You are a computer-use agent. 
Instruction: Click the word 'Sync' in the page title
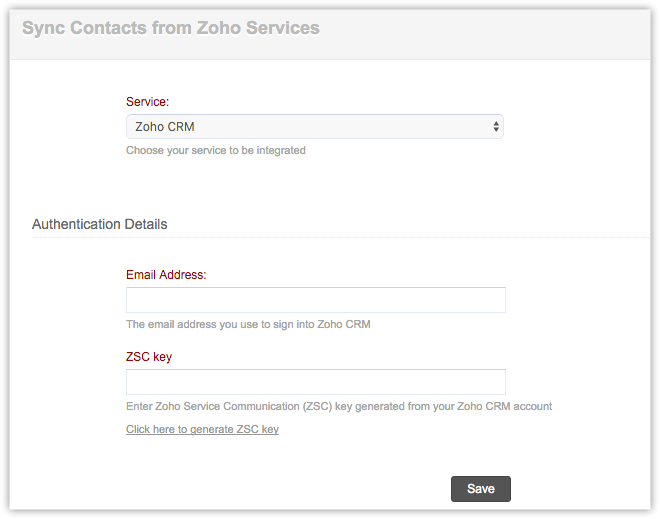pyautogui.click(x=41, y=28)
